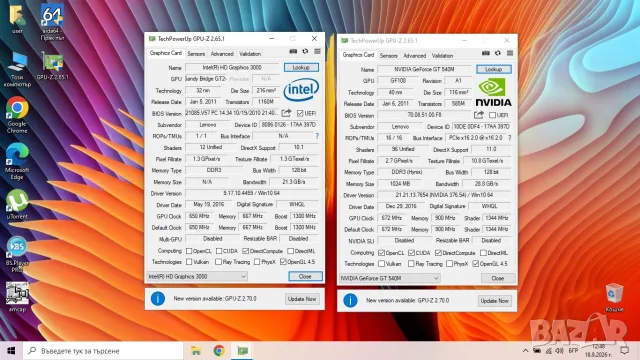Click the taskbar clock and date
The image size is (640, 360).
(598, 351)
